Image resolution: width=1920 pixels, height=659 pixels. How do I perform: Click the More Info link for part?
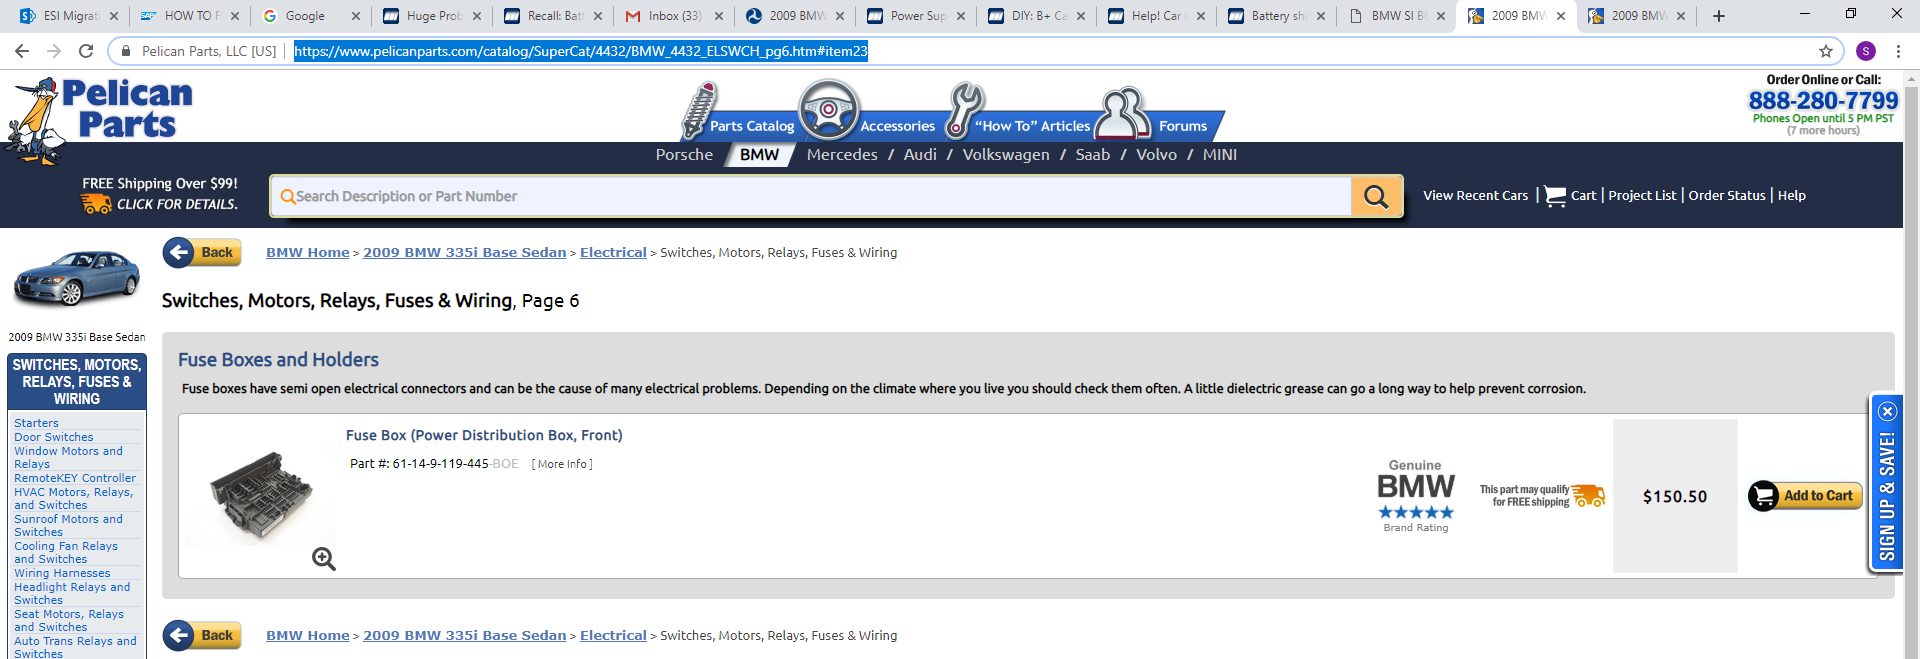(562, 464)
